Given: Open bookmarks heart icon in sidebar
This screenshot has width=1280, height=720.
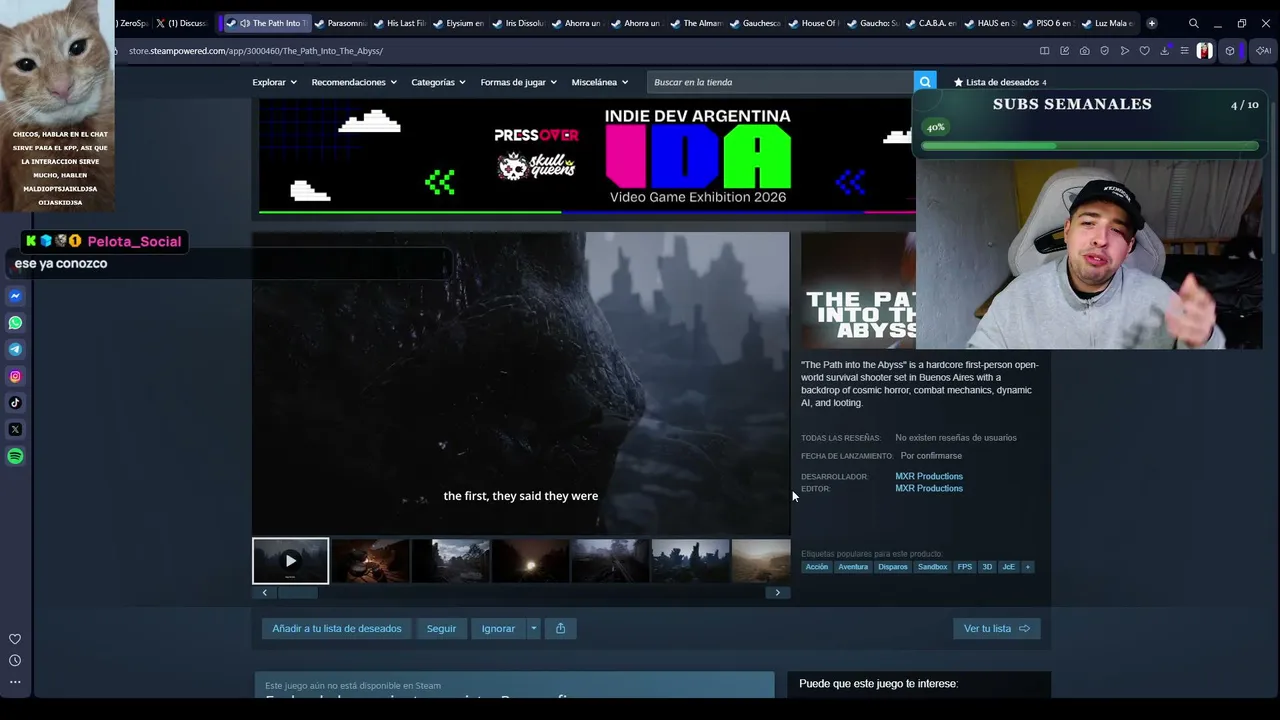Looking at the screenshot, I should [x=15, y=639].
